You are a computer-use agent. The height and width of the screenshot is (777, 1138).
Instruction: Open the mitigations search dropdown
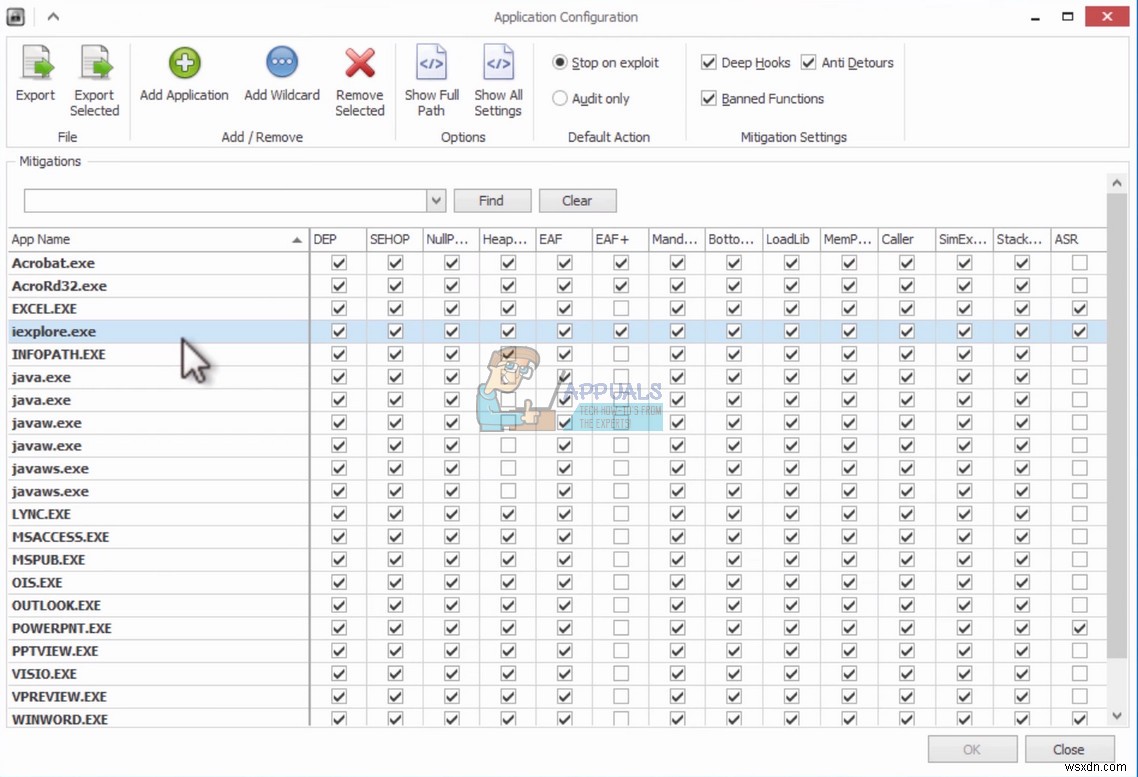[435, 200]
